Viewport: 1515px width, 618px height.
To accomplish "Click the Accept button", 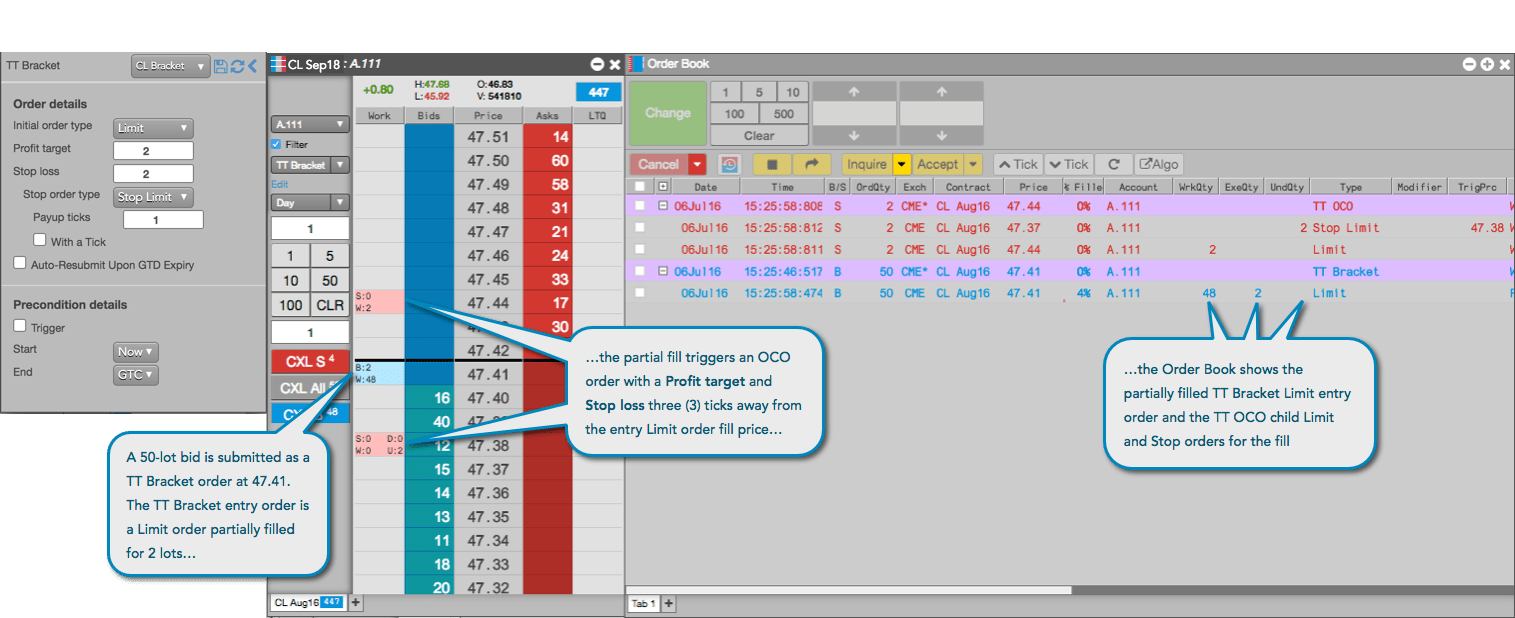I will point(938,164).
